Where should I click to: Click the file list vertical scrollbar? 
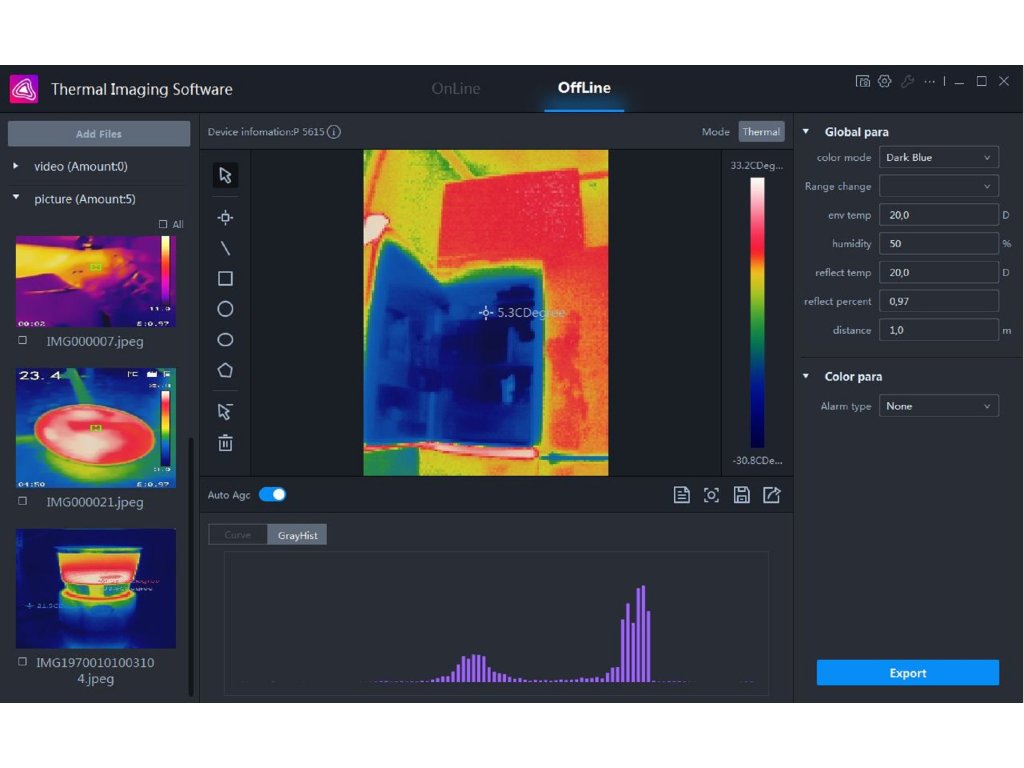coord(191,567)
